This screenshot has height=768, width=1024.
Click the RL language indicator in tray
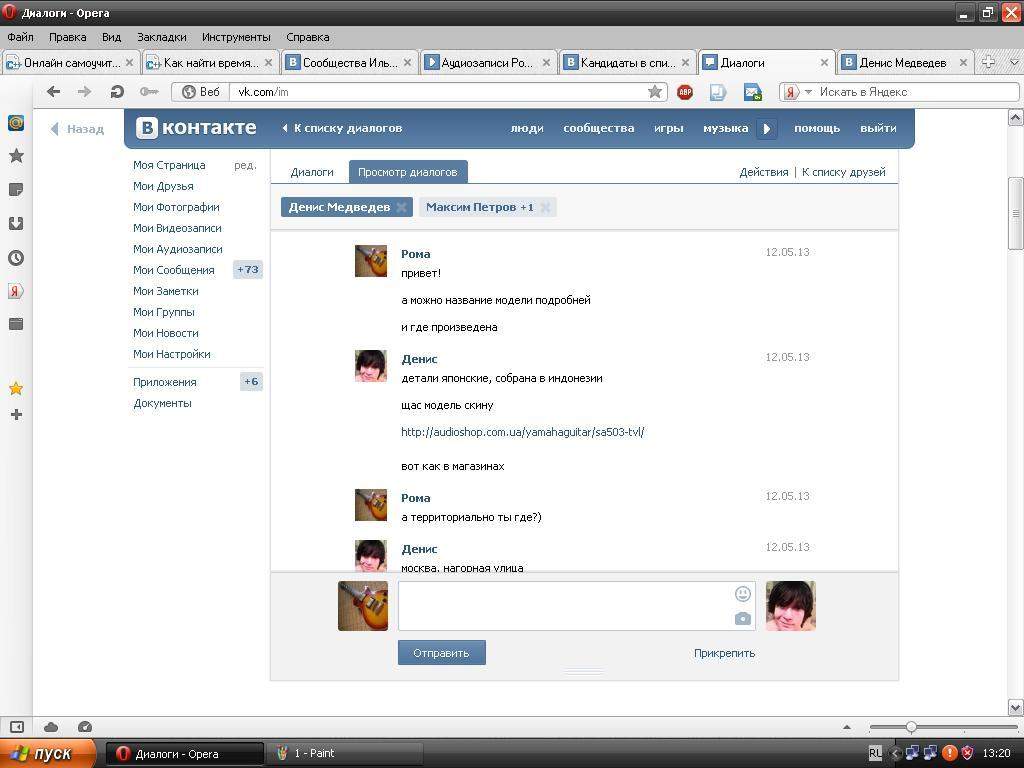coord(876,753)
